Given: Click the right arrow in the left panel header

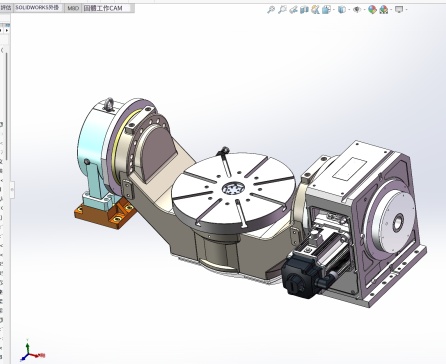Looking at the screenshot, I should point(7,30).
